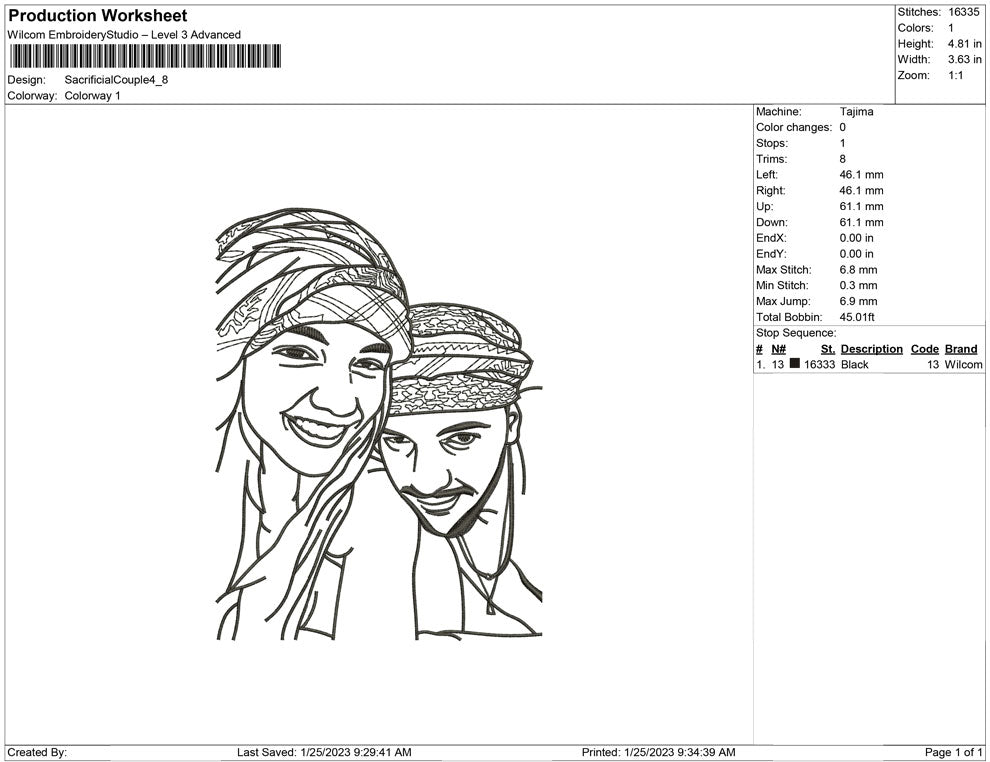Screen dimensions: 990x762
Task: Click the 'Total Bobbin:' label
Action: (789, 317)
